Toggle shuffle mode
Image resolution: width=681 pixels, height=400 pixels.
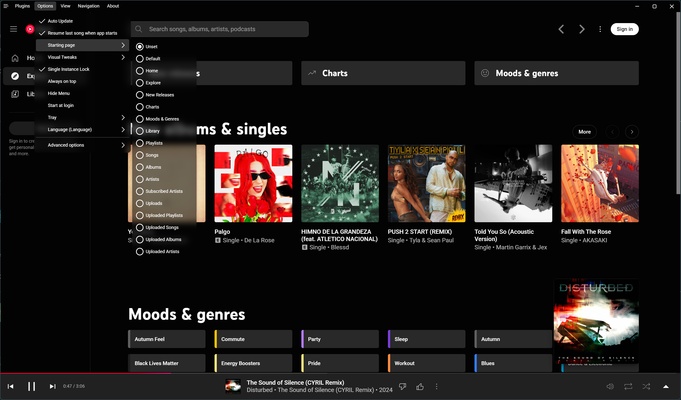(x=646, y=386)
